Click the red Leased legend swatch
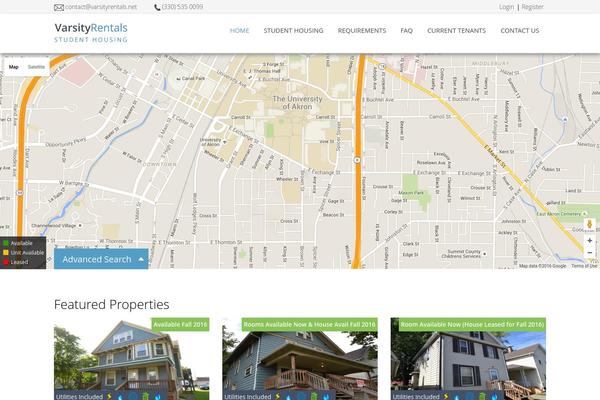 (6, 262)
